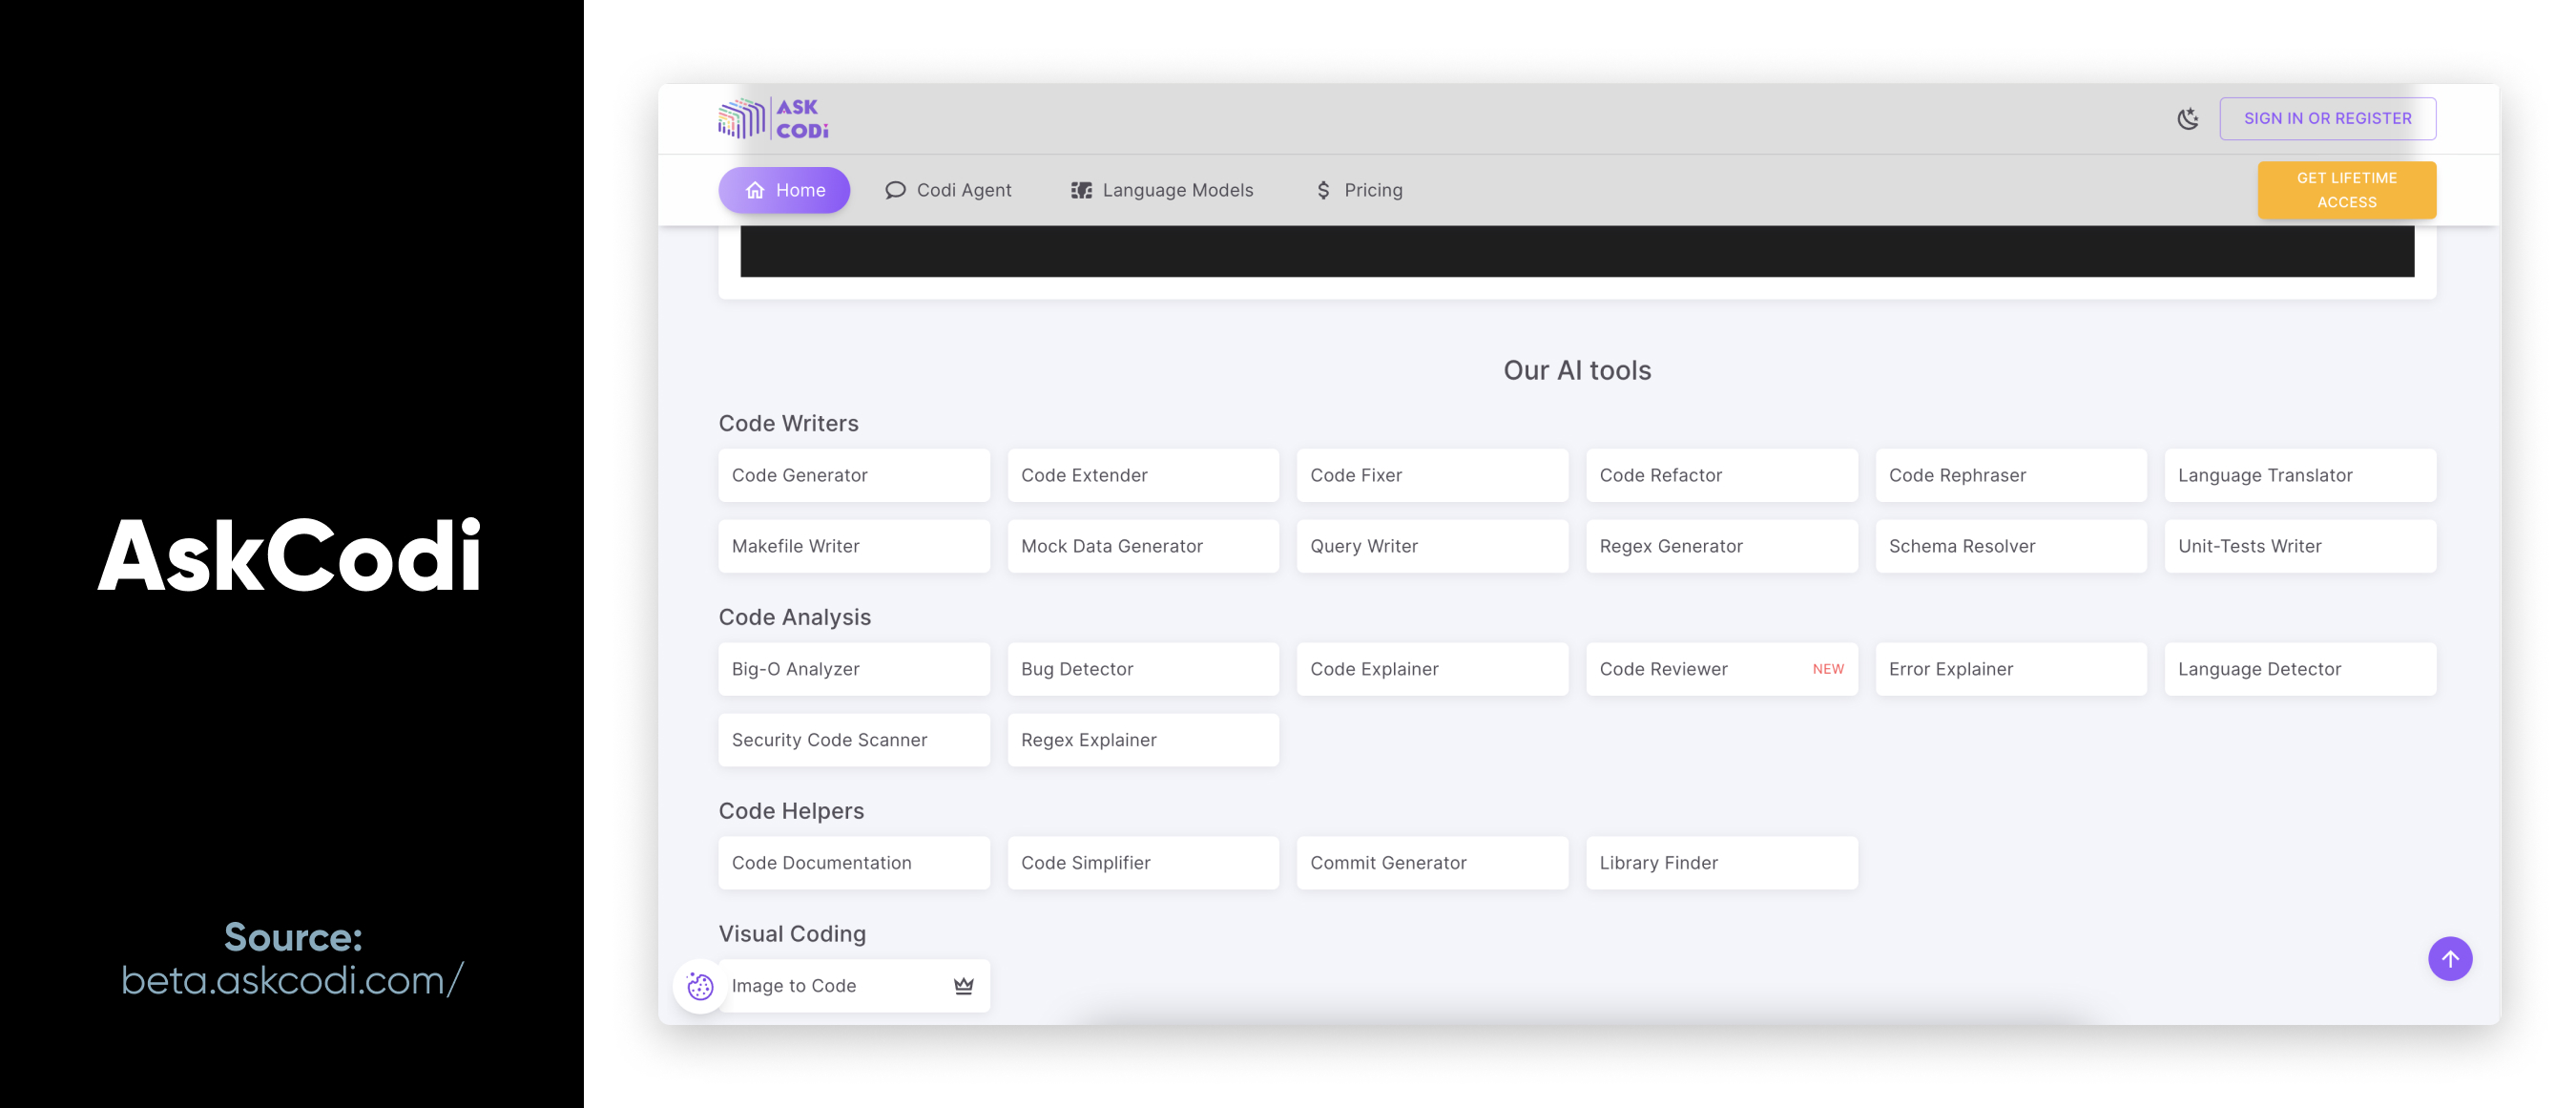
Task: Choose Code Documentation helper
Action: click(854, 863)
